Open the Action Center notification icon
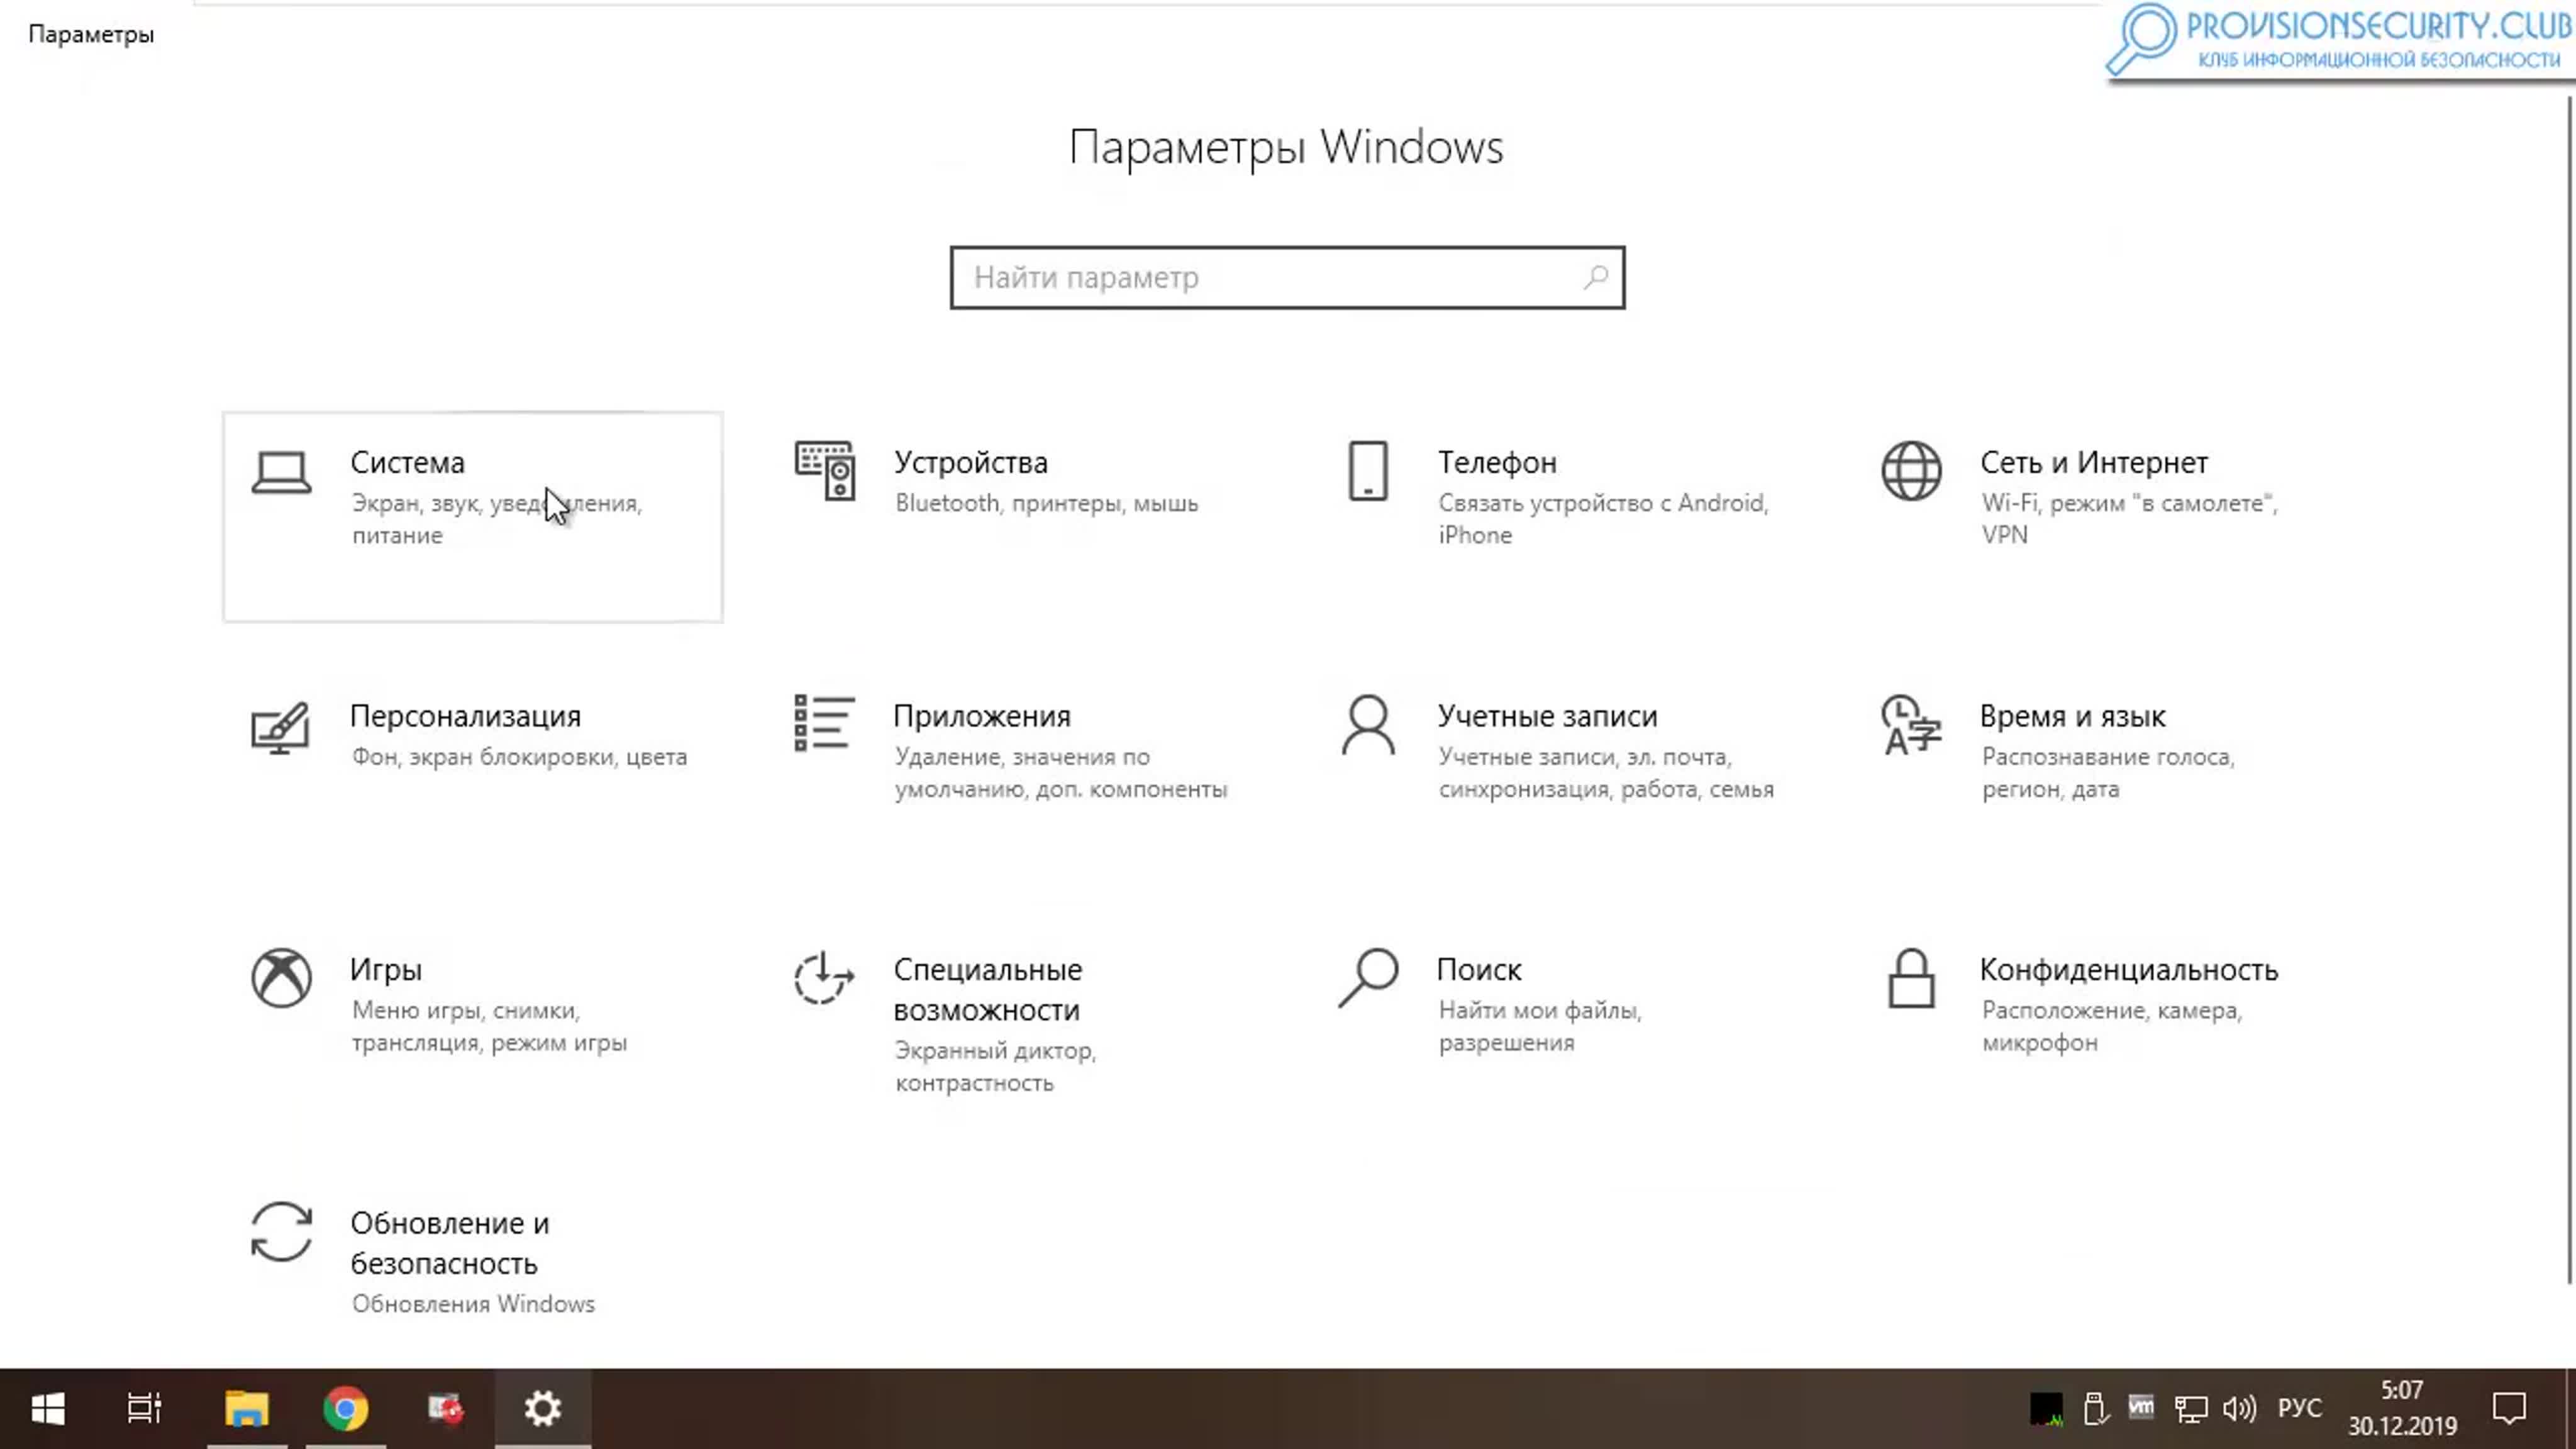 2509,1409
